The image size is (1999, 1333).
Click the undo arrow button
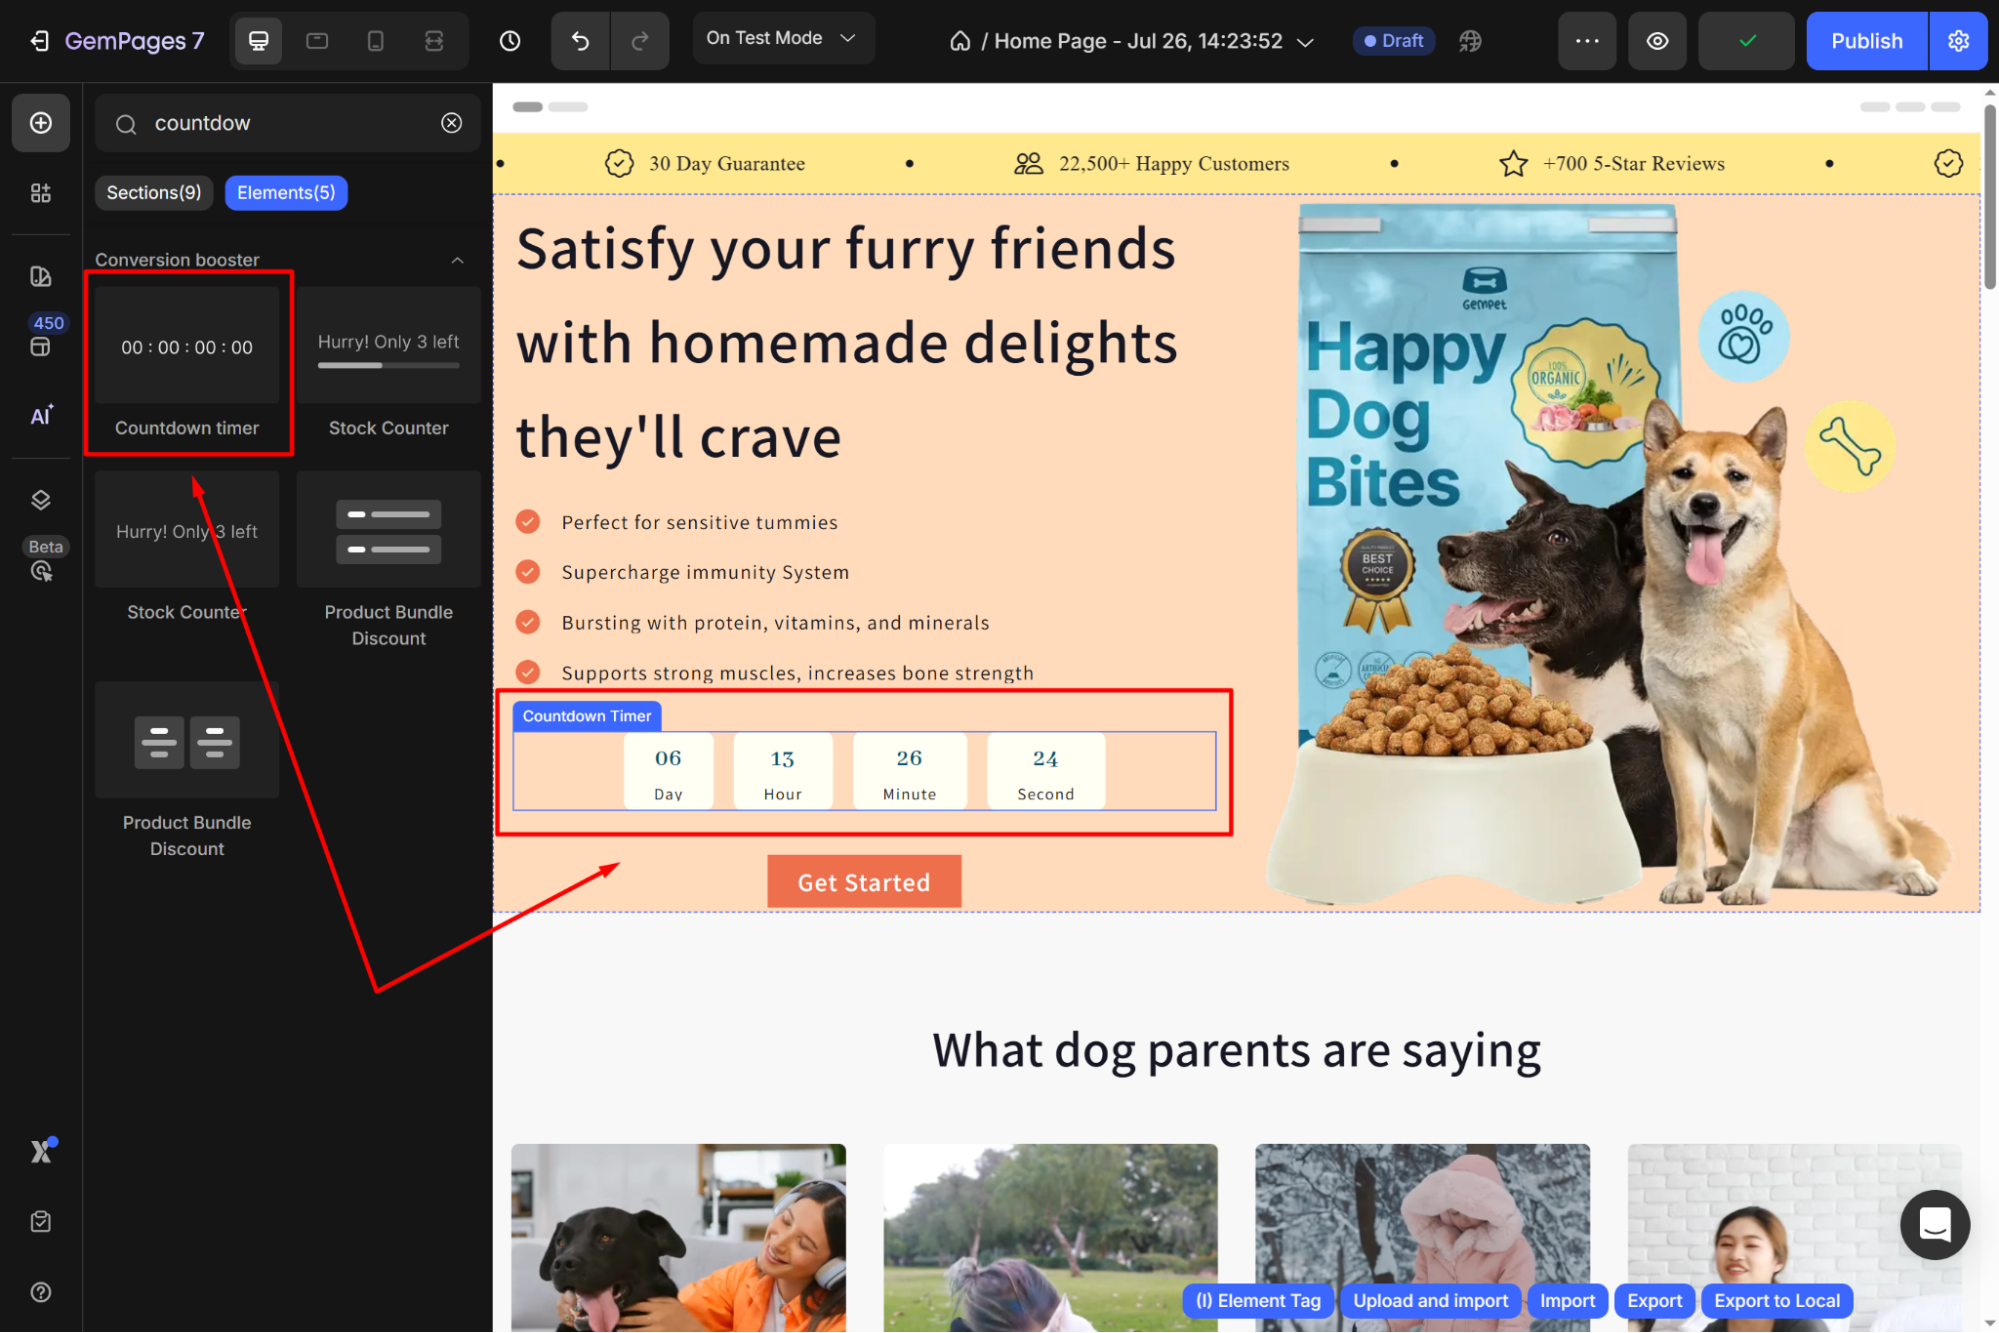(x=580, y=41)
